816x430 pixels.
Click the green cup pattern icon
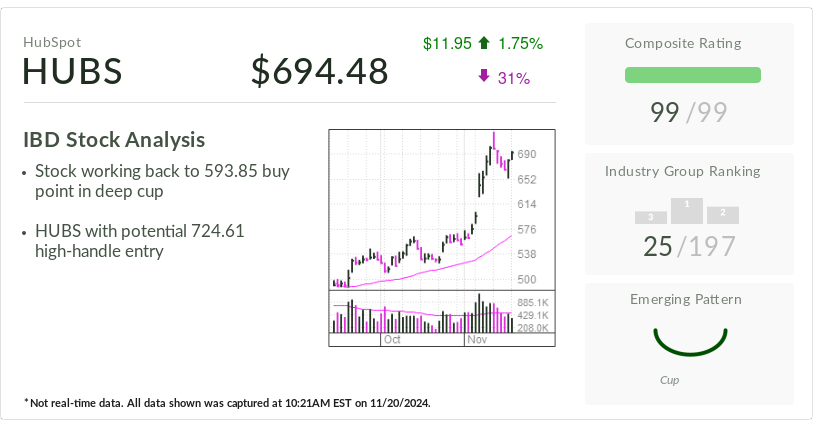click(x=688, y=341)
